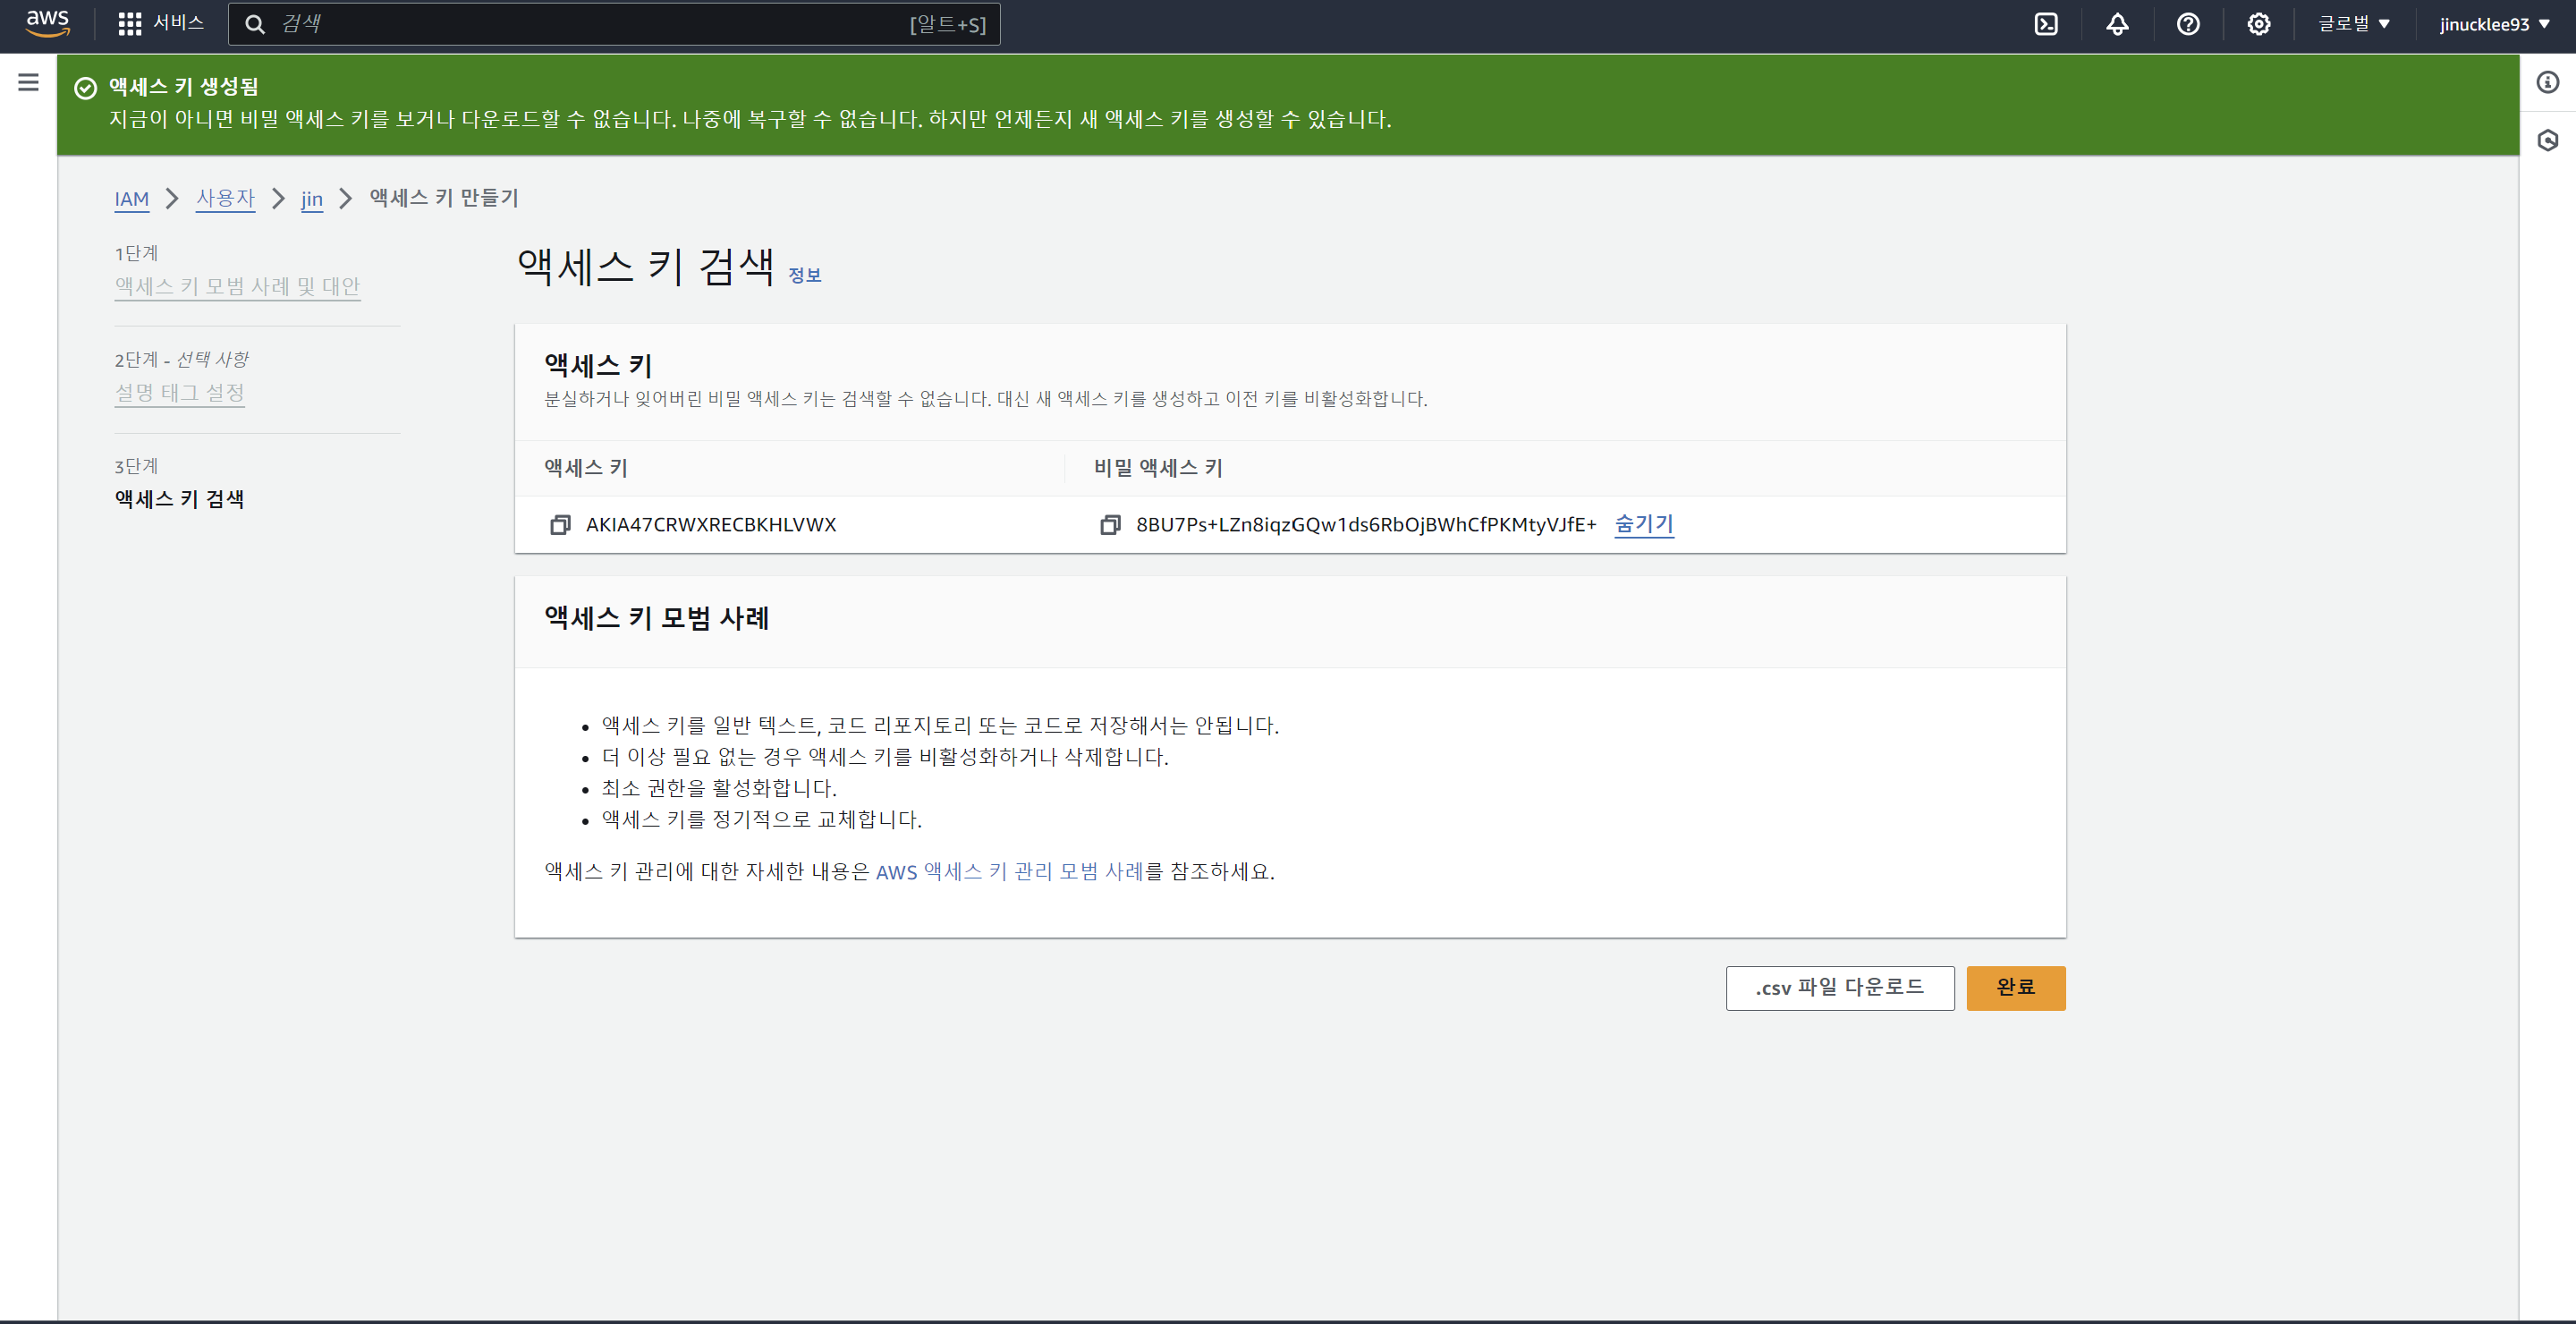
Task: Select the AKIA47CRWXRECBKHLVWX key text
Action: point(711,525)
